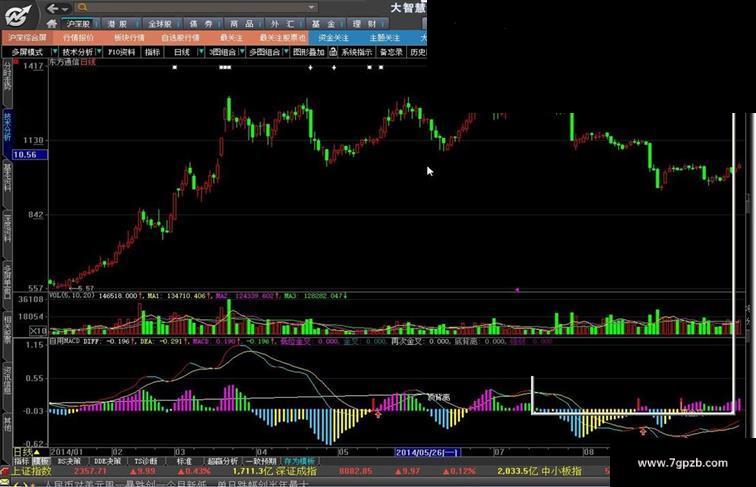This screenshot has height=487, width=756.
Task: Click the orange search magnifier icon
Action: point(82,7)
